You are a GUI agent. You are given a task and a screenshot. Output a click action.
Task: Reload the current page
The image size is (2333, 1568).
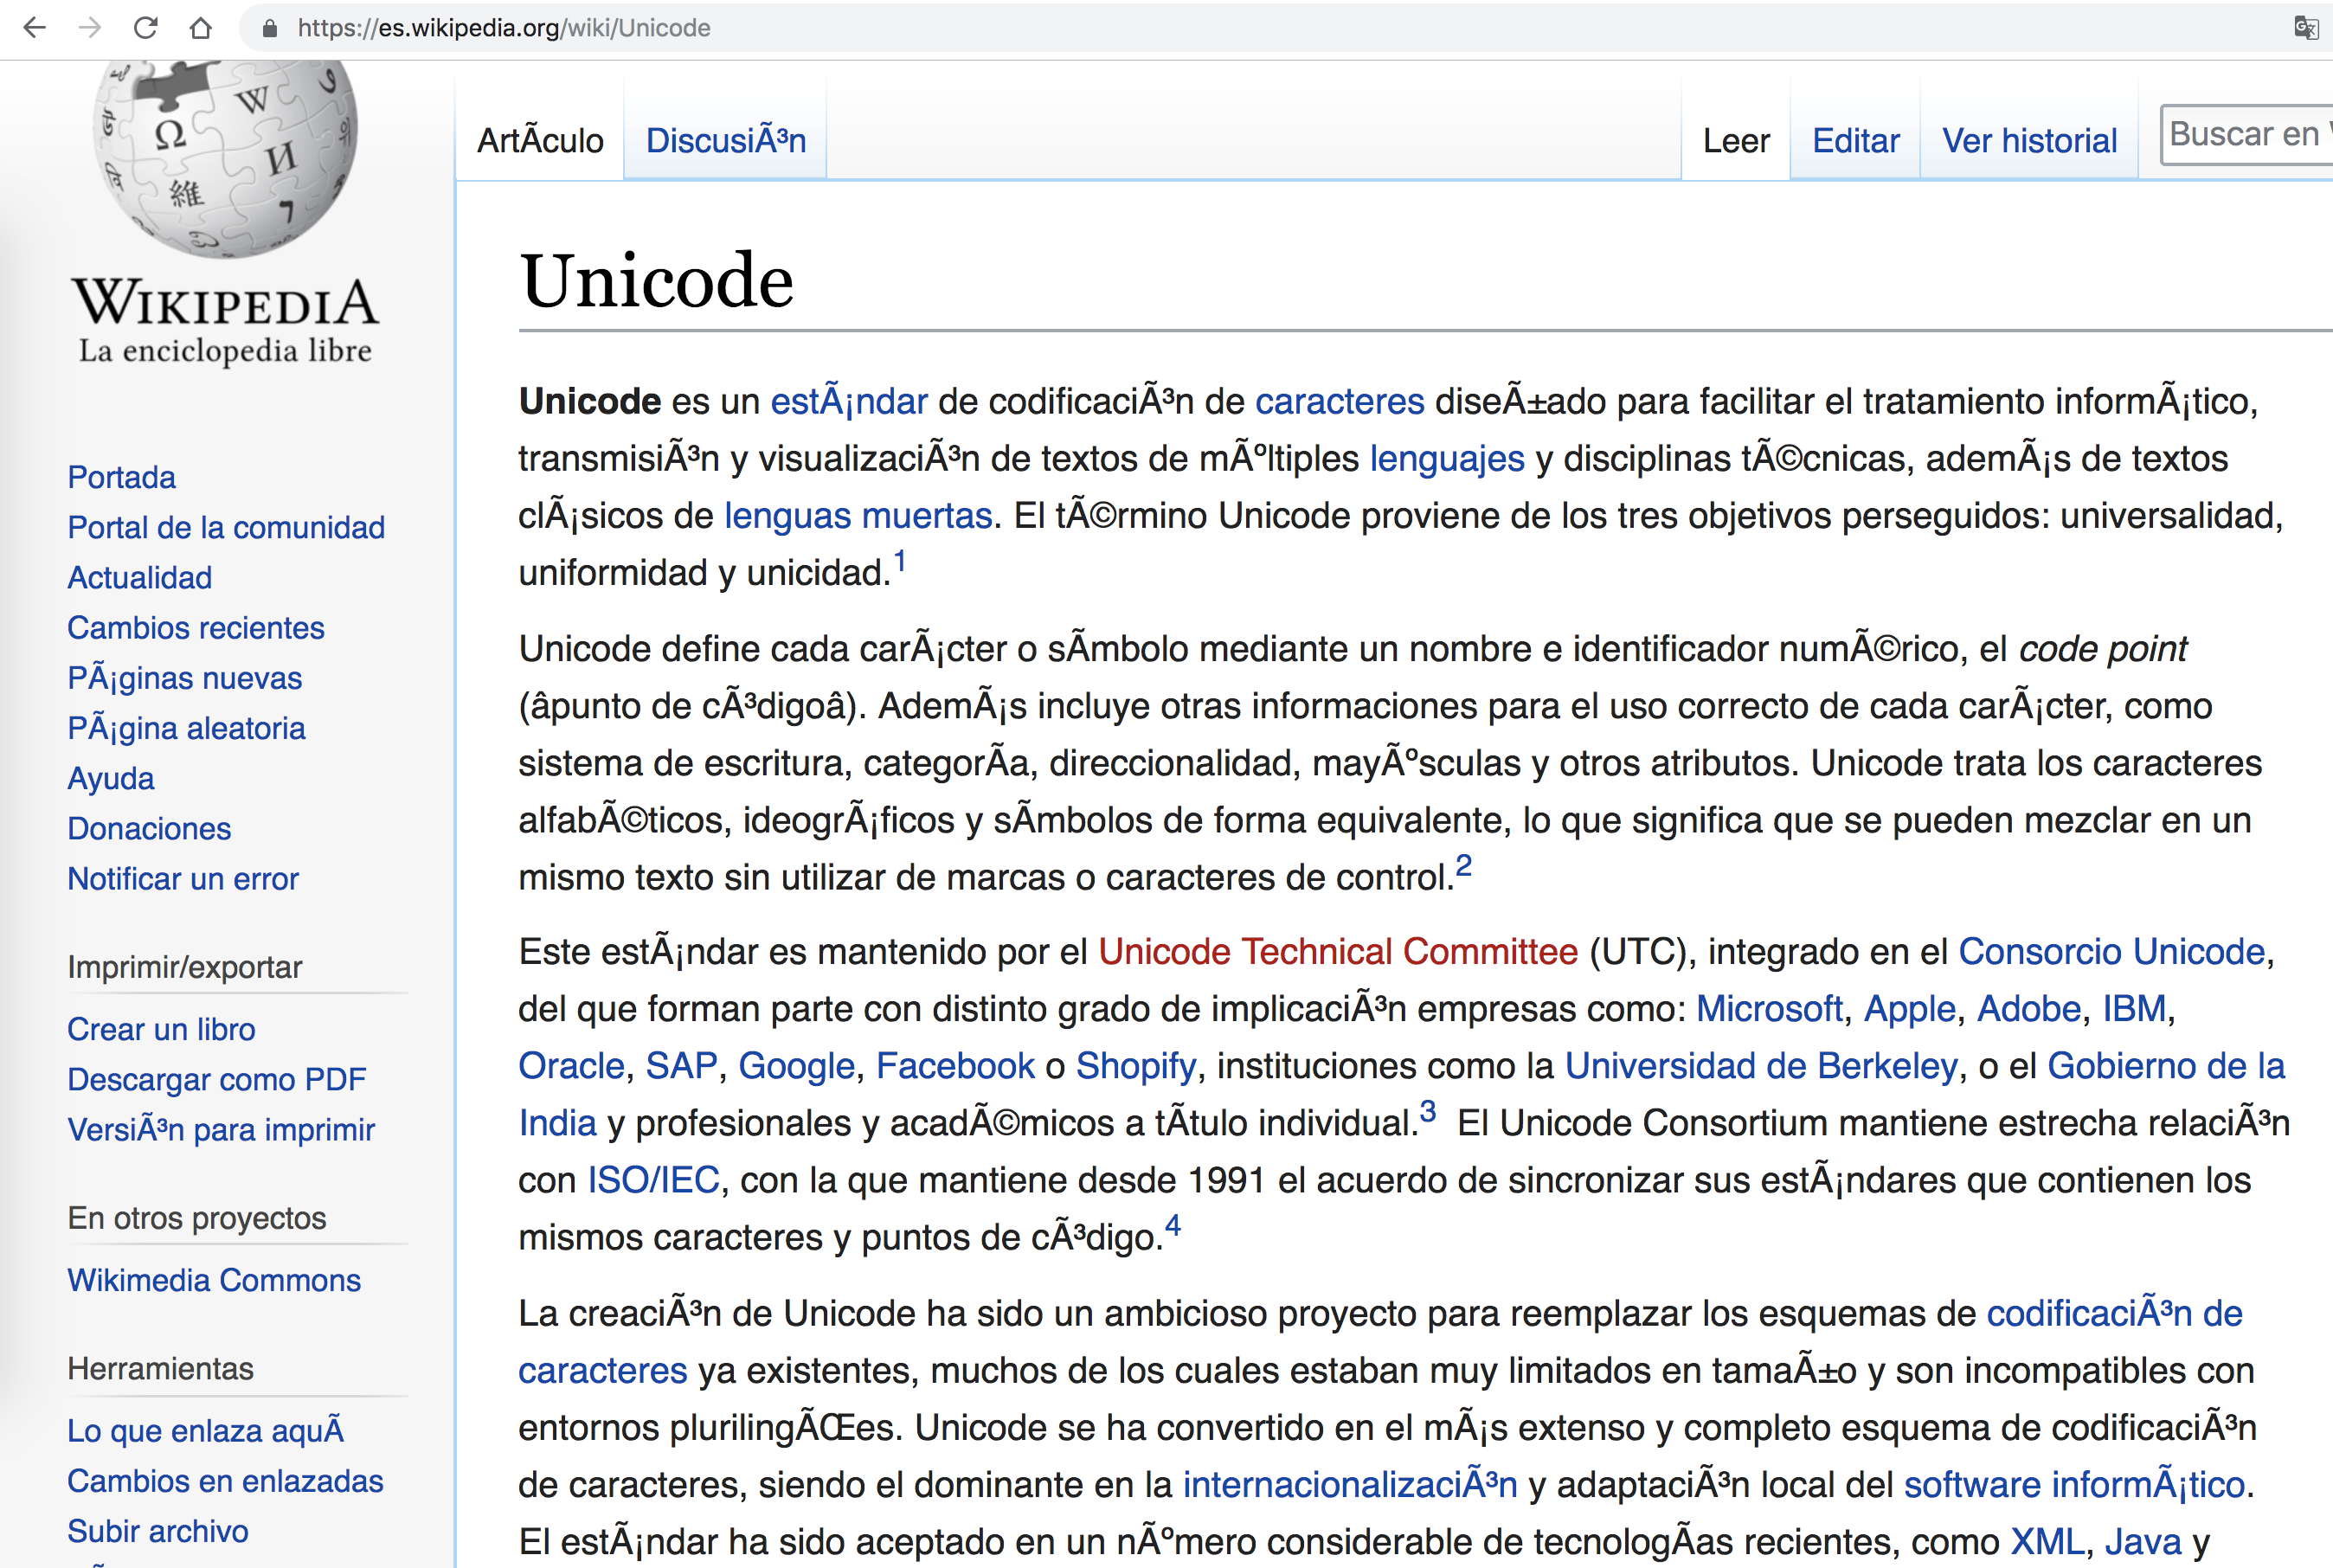click(x=147, y=28)
